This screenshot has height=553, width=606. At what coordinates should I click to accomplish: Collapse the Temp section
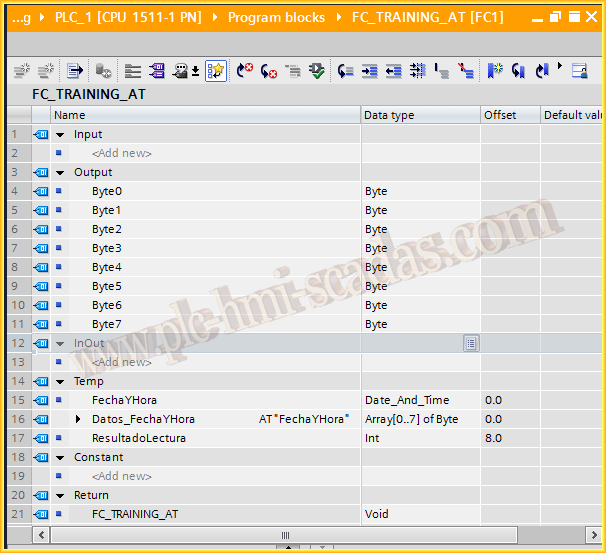click(x=60, y=381)
